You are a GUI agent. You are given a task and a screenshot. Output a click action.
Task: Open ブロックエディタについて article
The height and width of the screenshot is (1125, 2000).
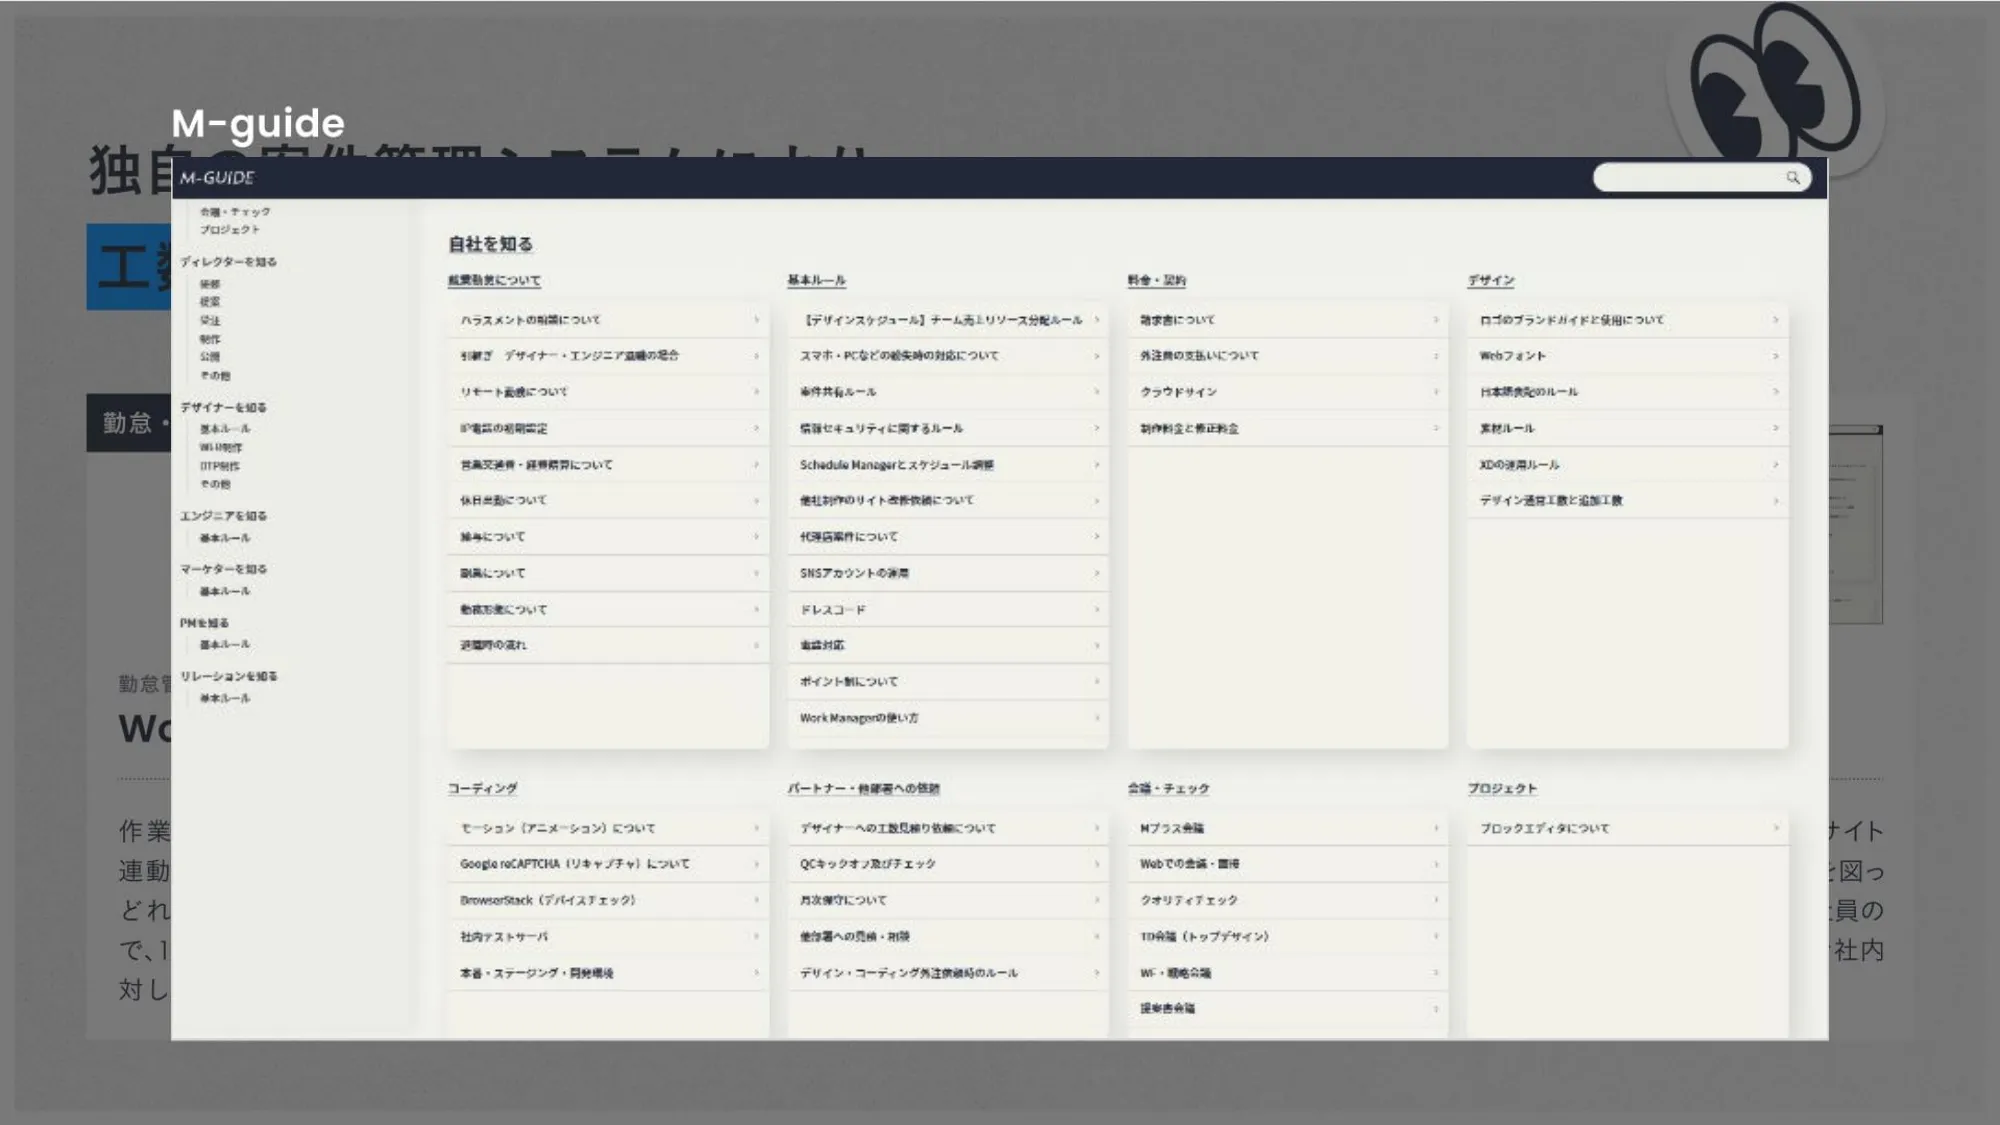pyautogui.click(x=1544, y=828)
